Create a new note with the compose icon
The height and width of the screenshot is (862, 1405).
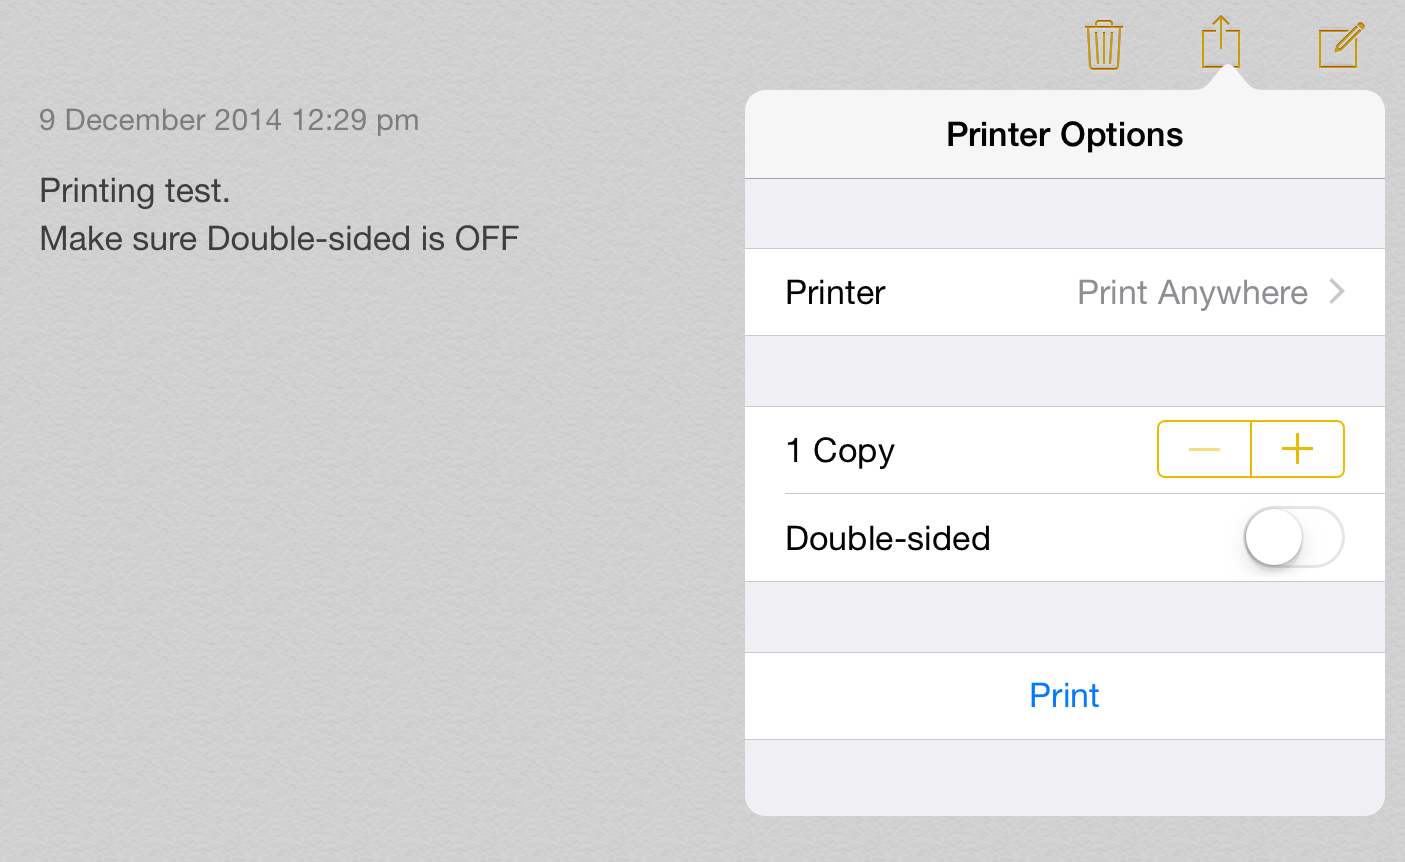pos(1340,45)
